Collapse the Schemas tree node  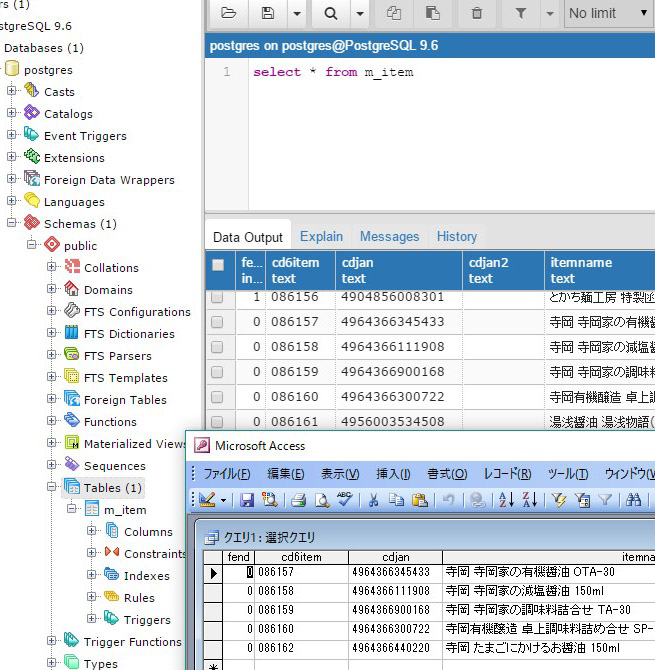(13, 224)
